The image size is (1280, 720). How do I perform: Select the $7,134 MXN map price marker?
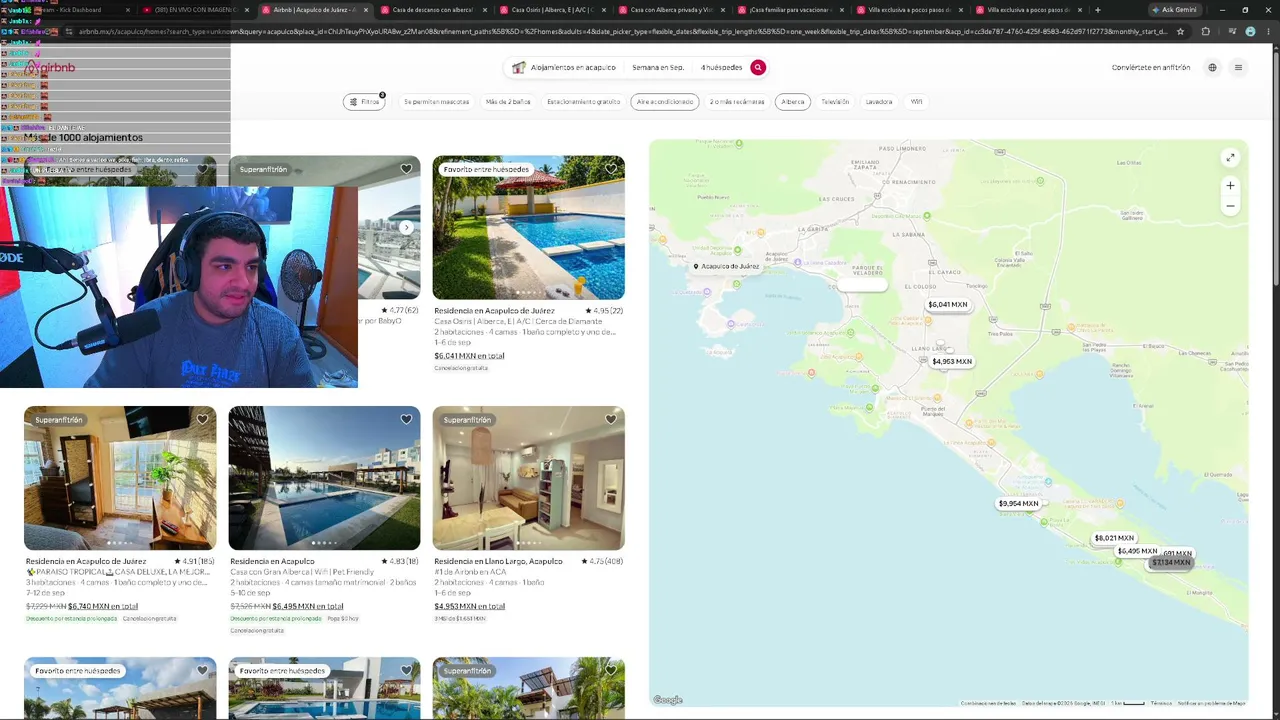1171,563
